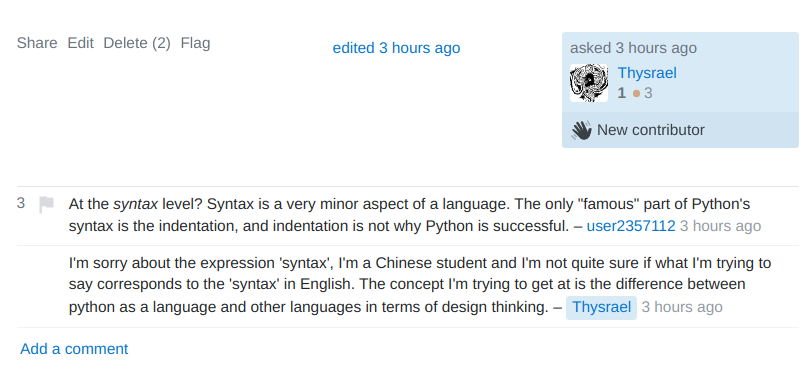Flag the first comment using the flag icon

(46, 205)
